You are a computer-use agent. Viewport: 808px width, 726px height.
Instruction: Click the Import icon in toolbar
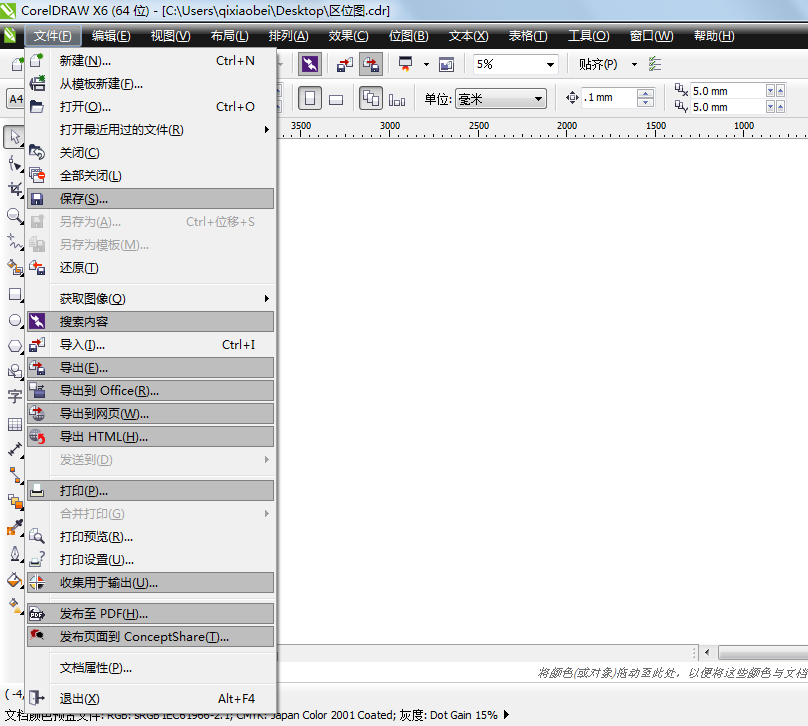(x=345, y=64)
